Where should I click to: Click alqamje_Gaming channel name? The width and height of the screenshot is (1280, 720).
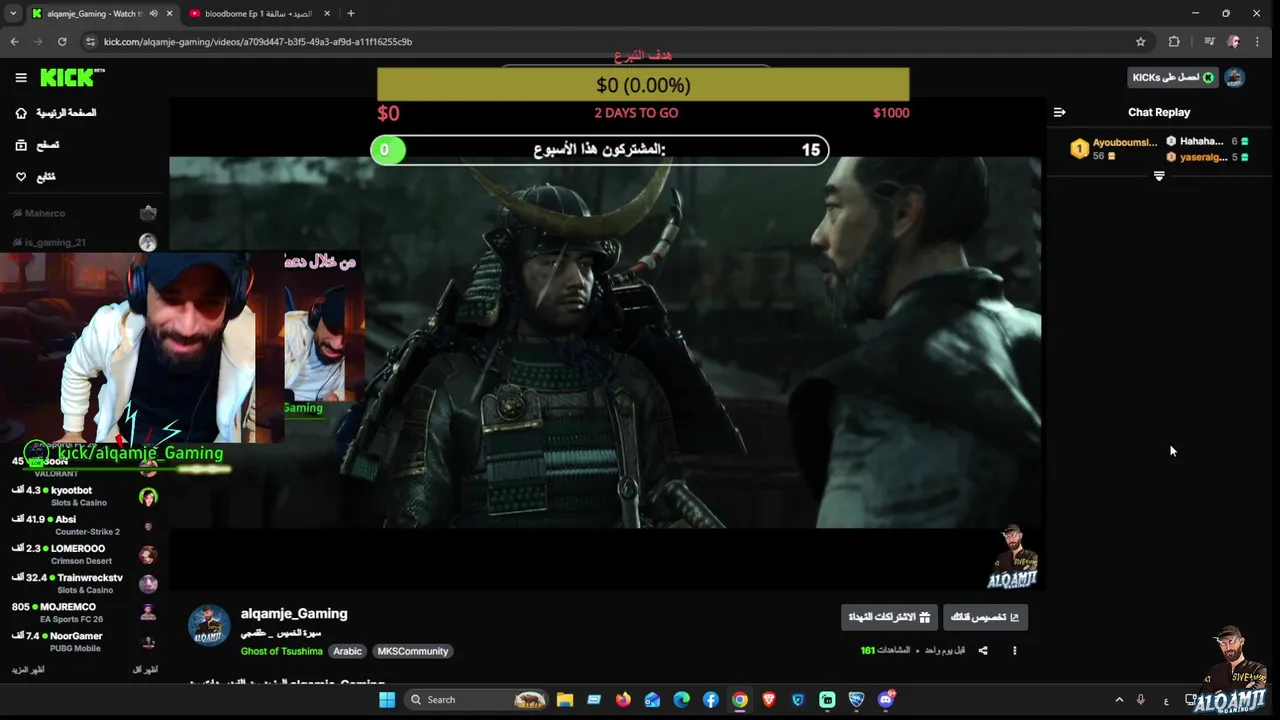(x=294, y=614)
